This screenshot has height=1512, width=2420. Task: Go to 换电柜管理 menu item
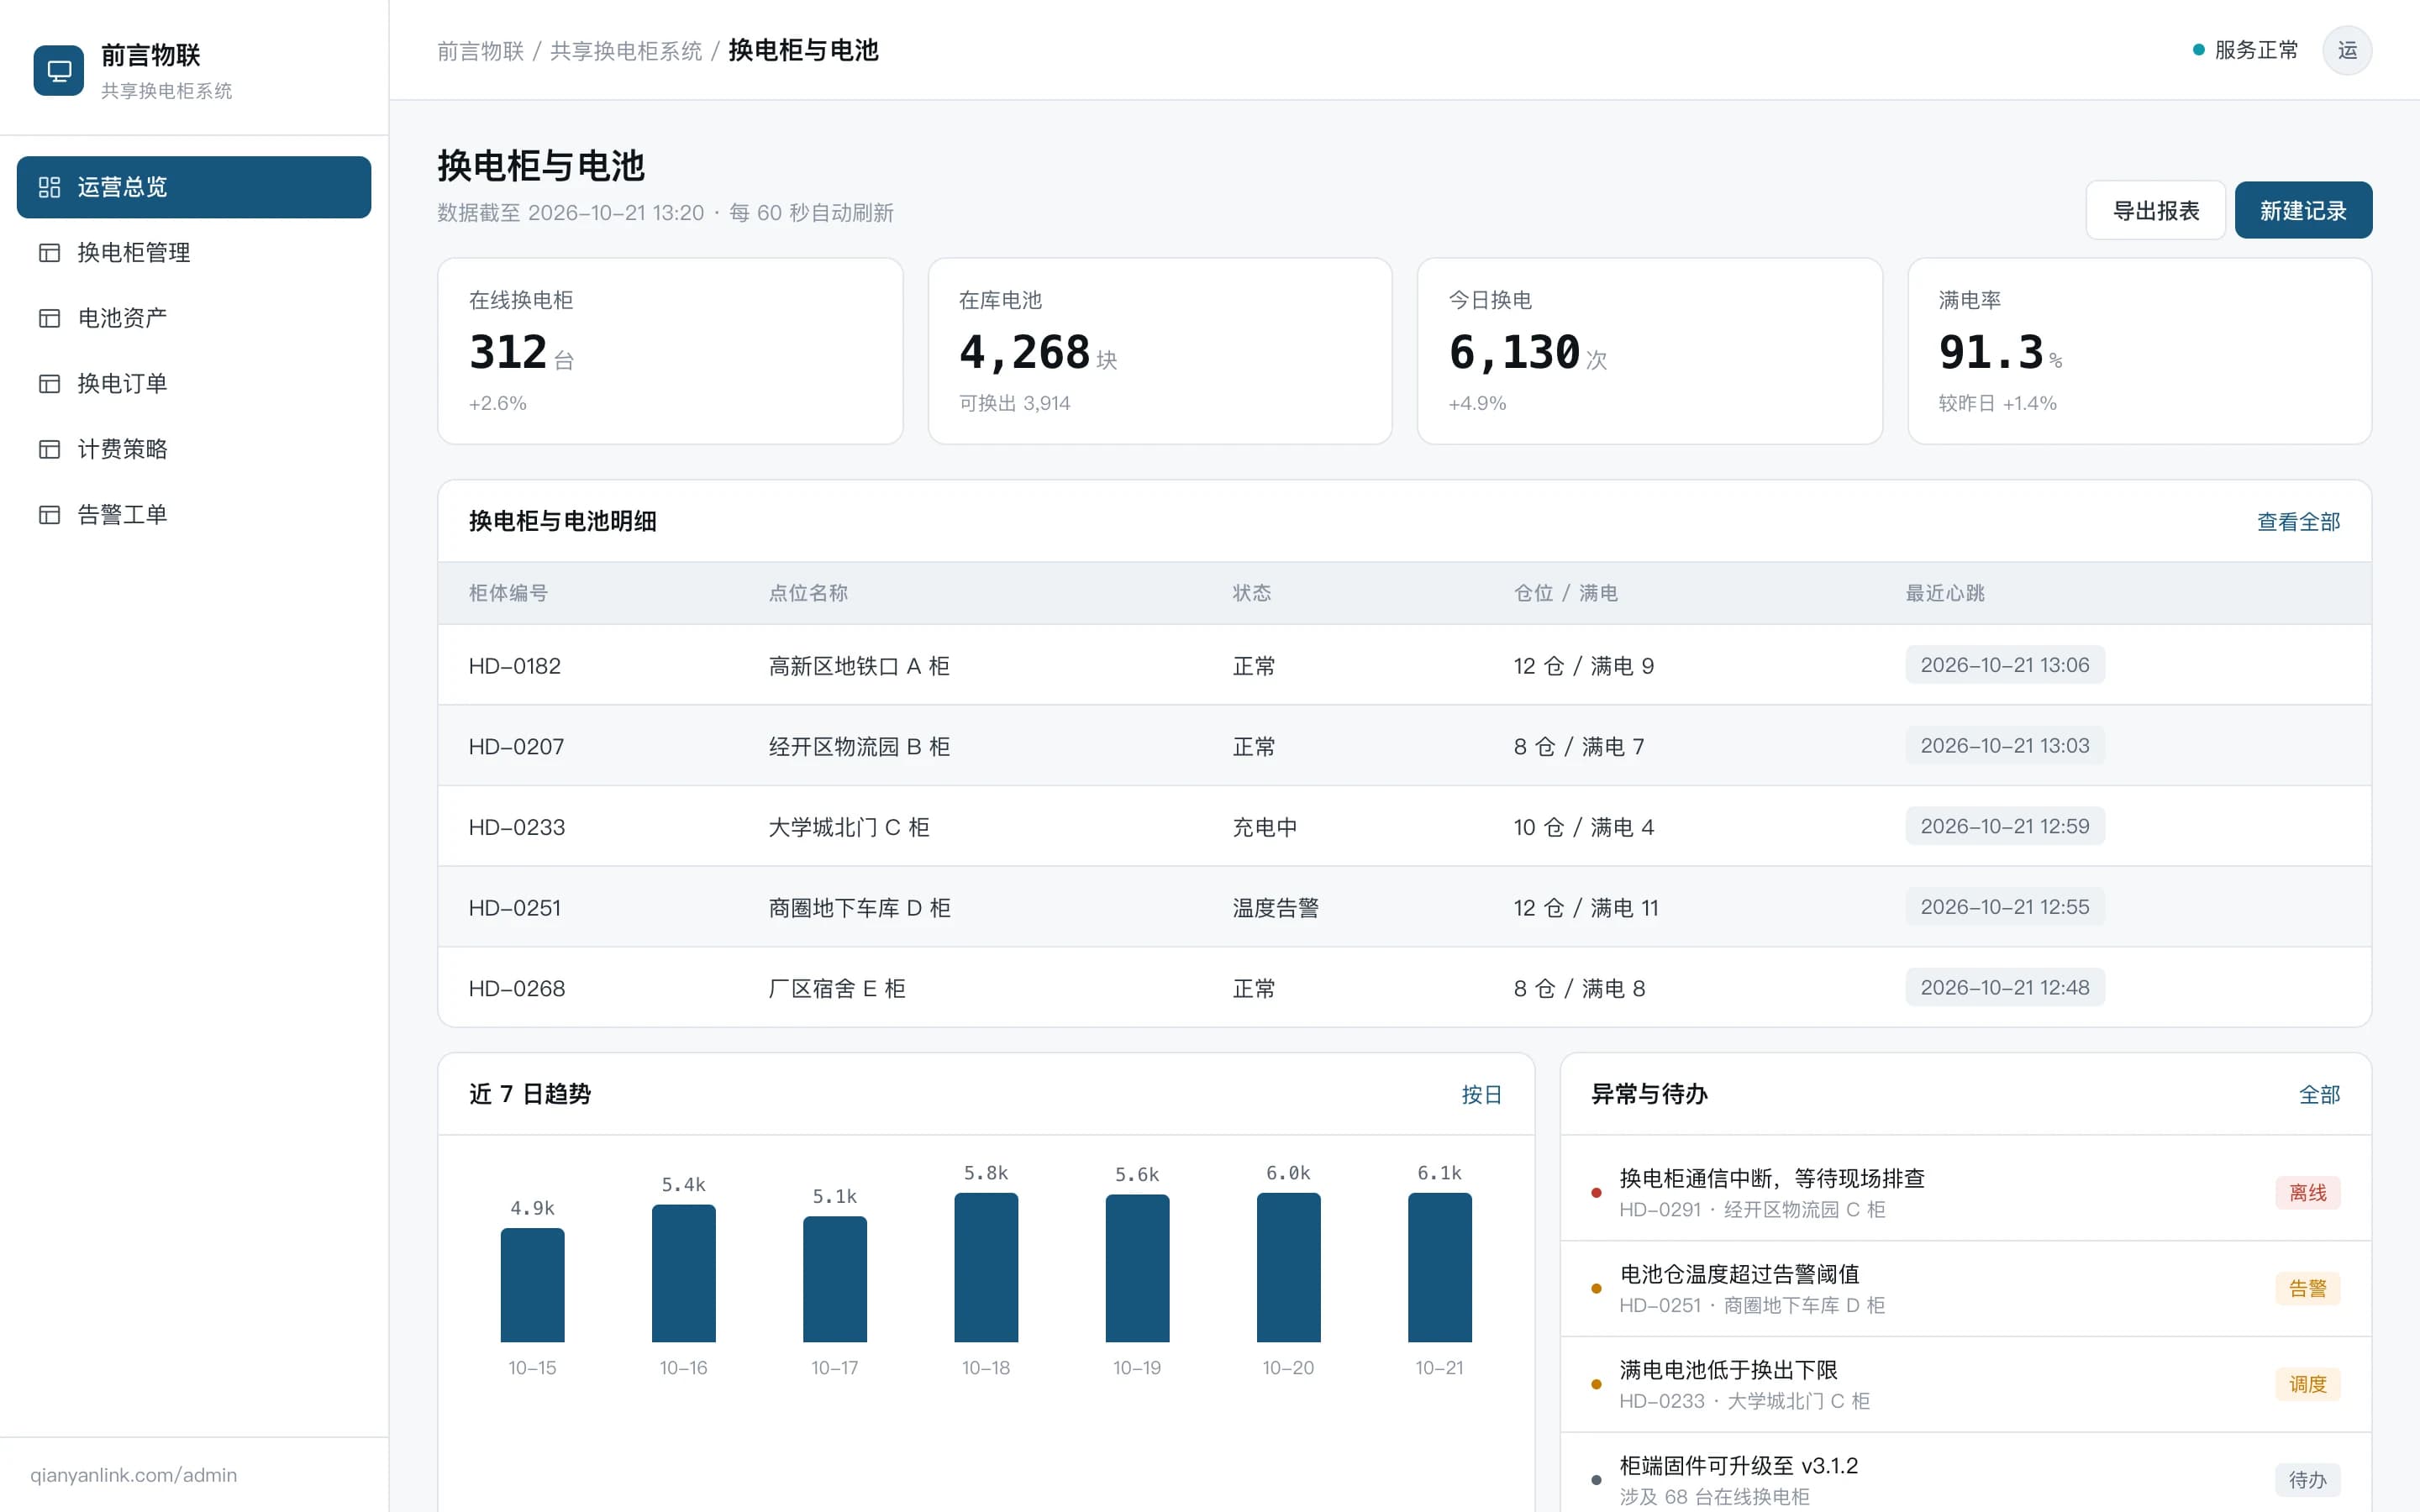pos(194,253)
